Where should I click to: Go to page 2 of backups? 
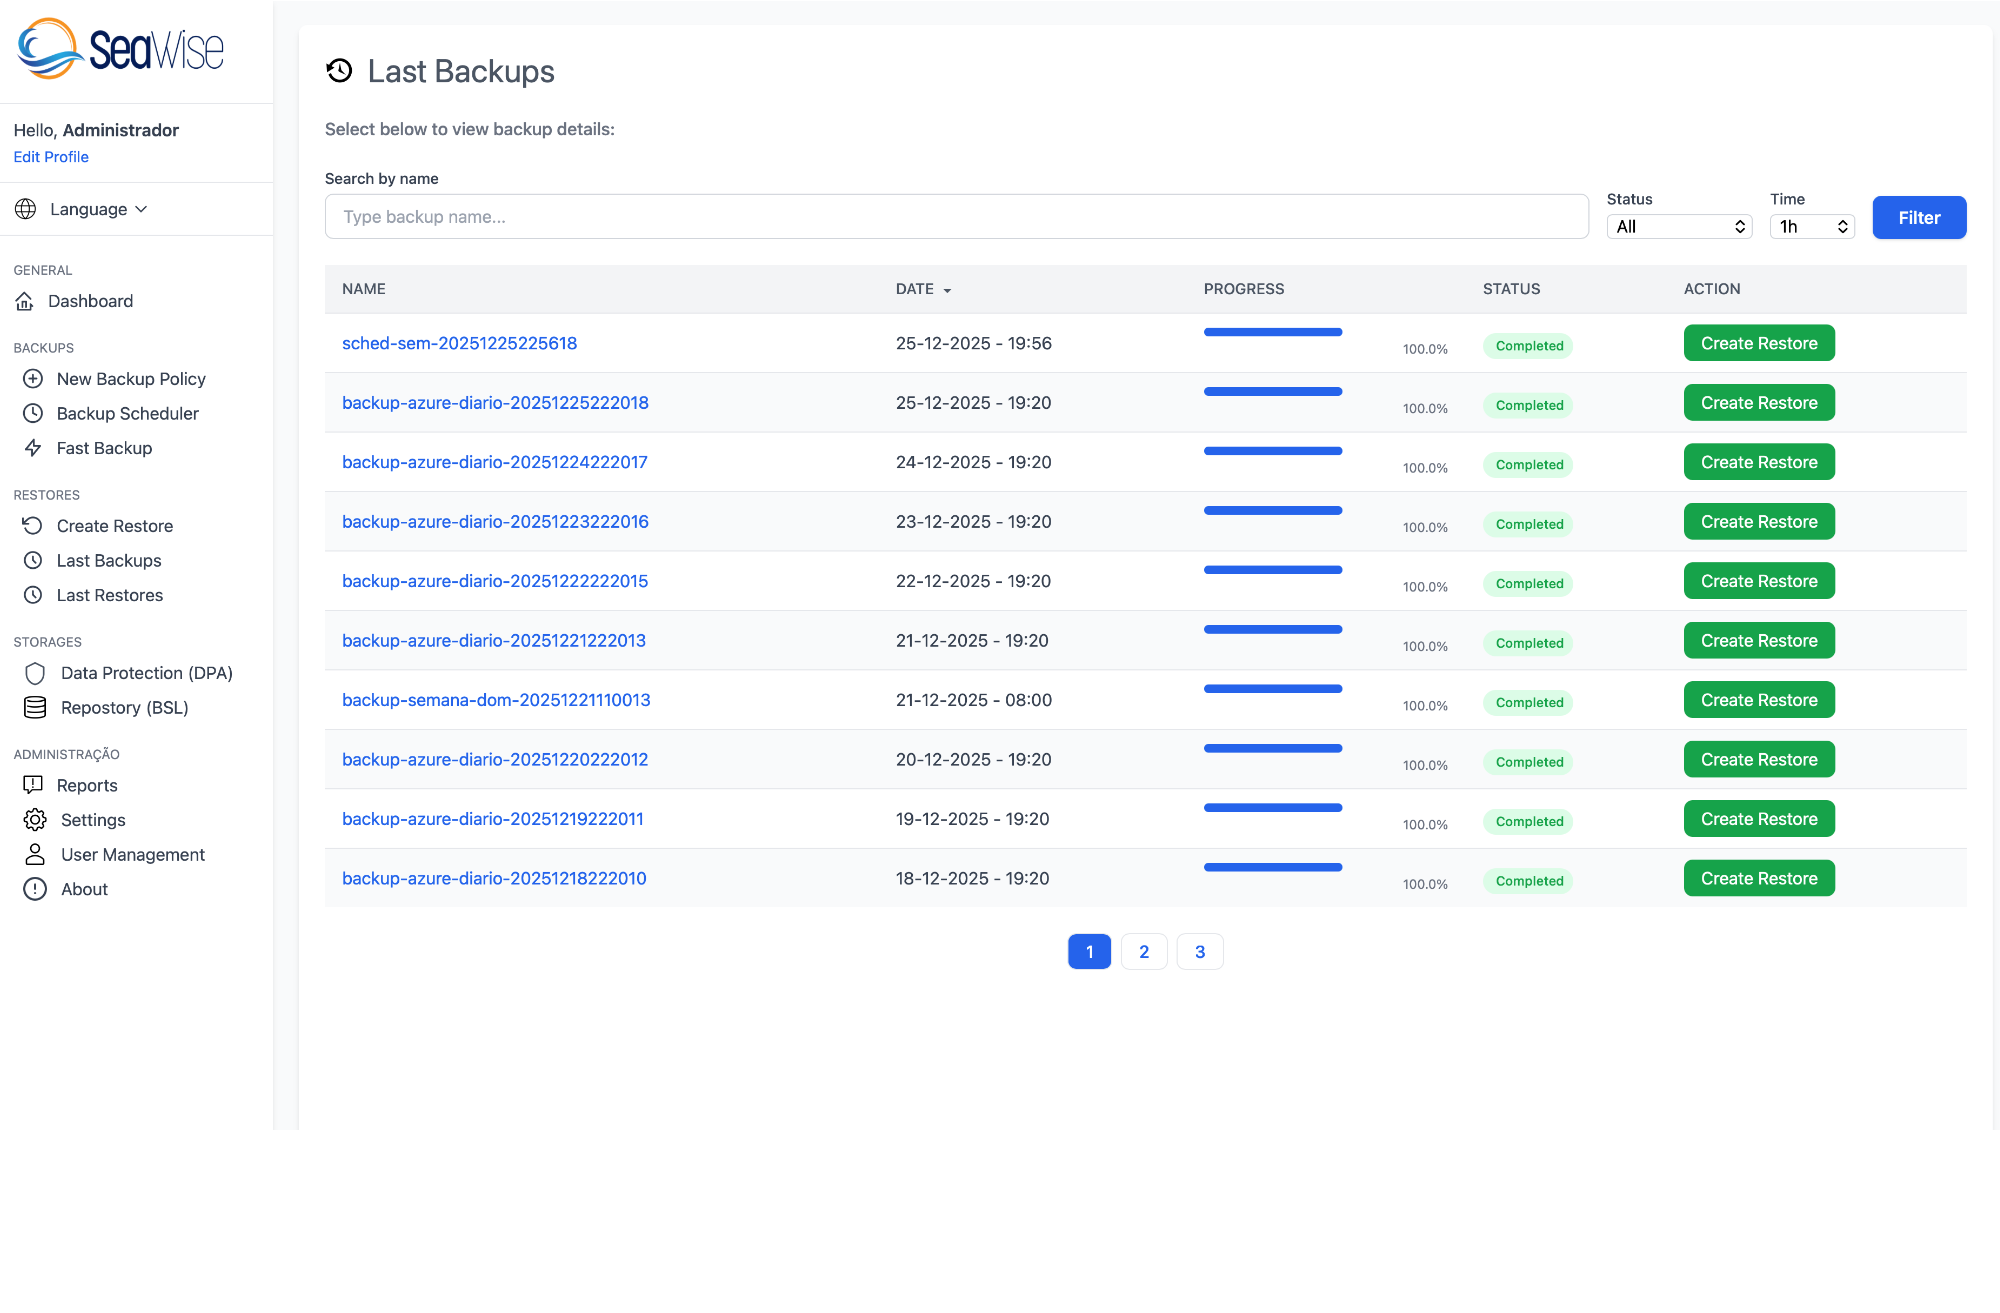(x=1144, y=951)
